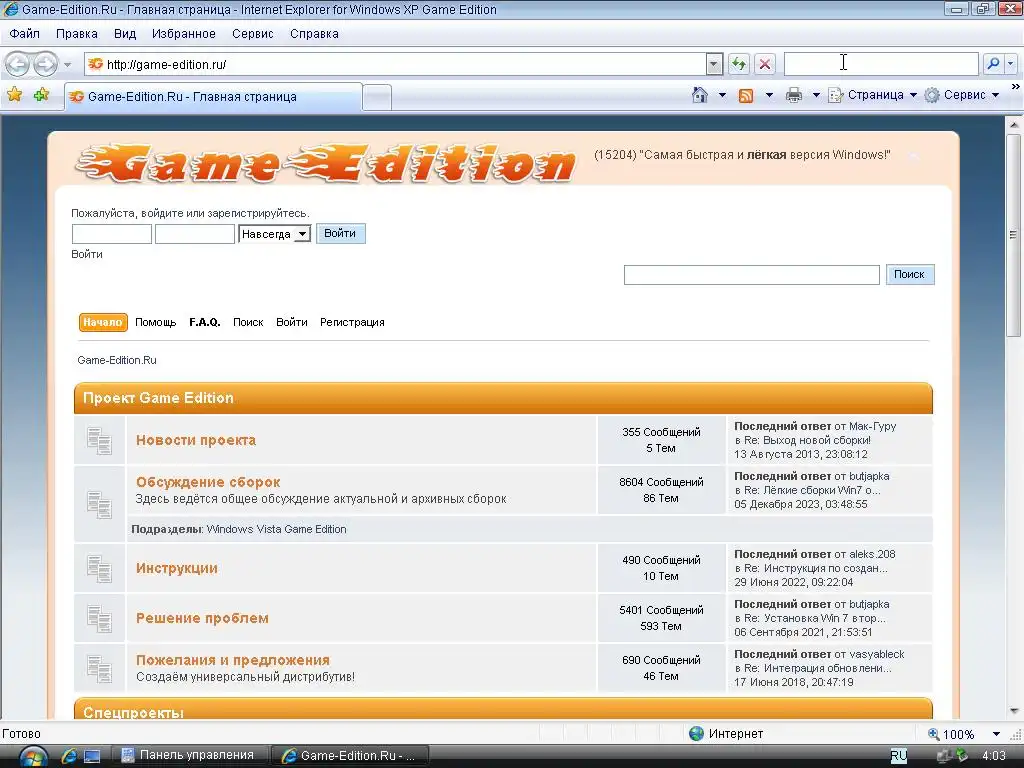The width and height of the screenshot is (1024, 768).
Task: Click the Поиск search button
Action: [910, 274]
